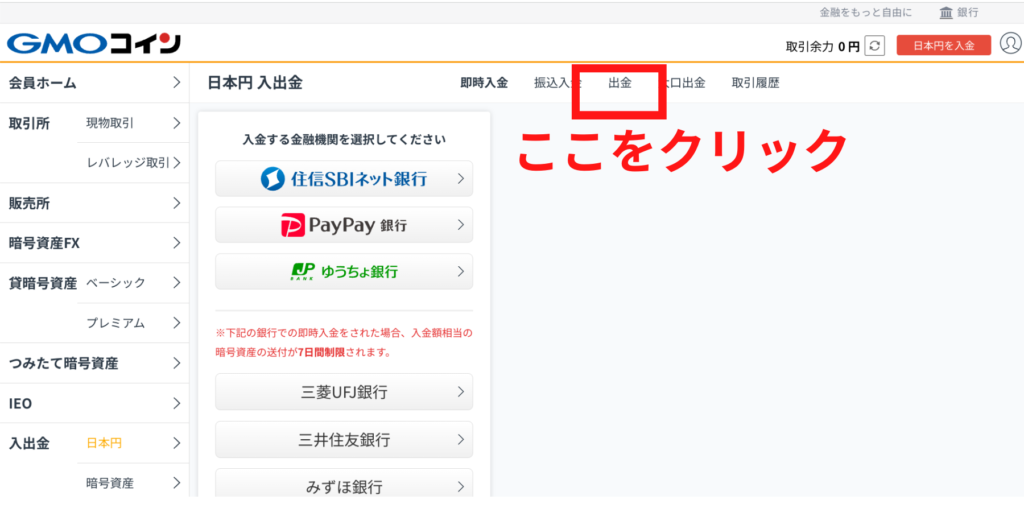Screen dimensions: 1024x512
Task: Click the chevron next to 販売所
Action: pos(176,203)
